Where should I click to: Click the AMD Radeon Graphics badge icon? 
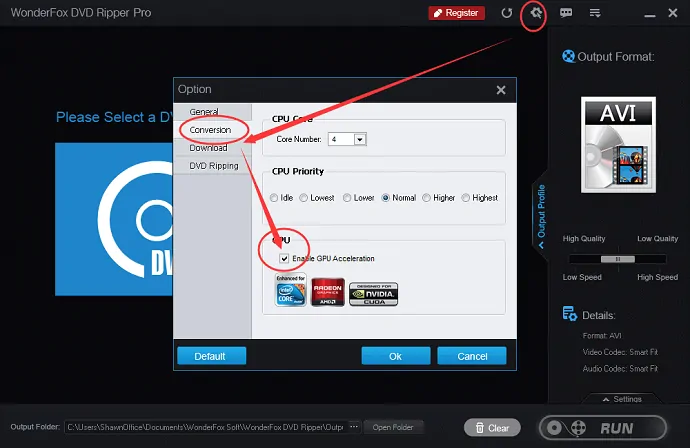click(328, 291)
